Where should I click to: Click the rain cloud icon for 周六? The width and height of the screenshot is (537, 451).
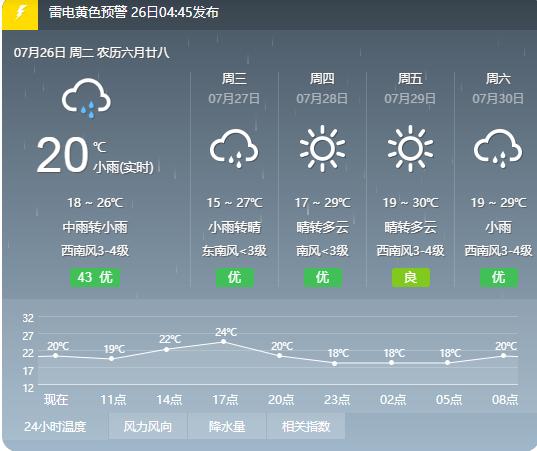click(498, 148)
